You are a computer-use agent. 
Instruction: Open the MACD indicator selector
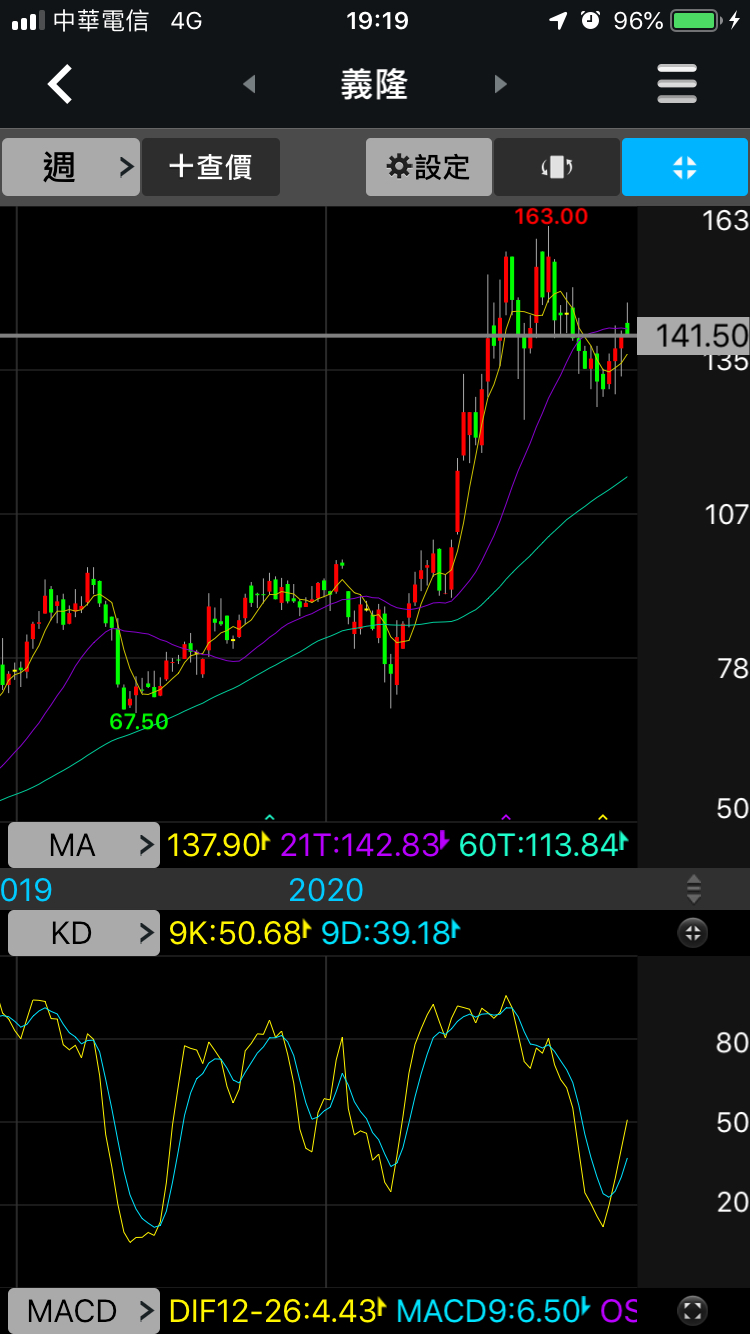point(84,1310)
